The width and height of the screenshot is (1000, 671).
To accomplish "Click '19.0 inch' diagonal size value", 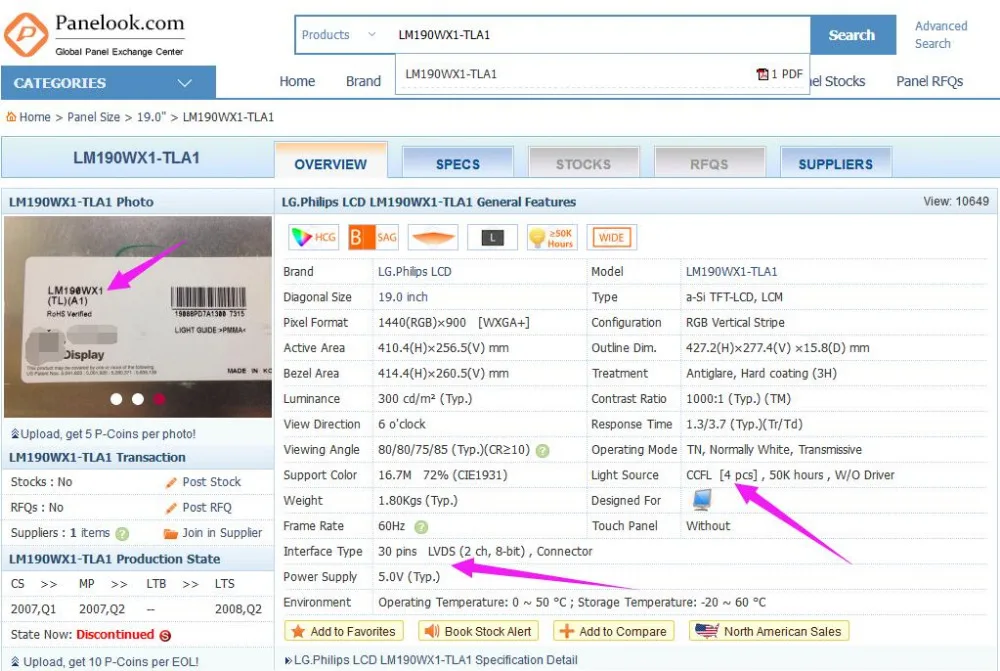I will 402,297.
